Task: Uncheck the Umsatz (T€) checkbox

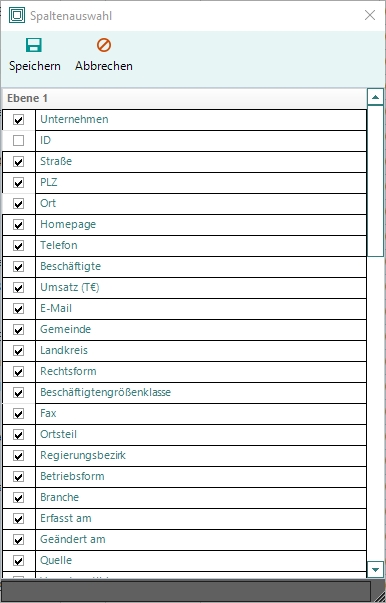Action: pos(18,288)
